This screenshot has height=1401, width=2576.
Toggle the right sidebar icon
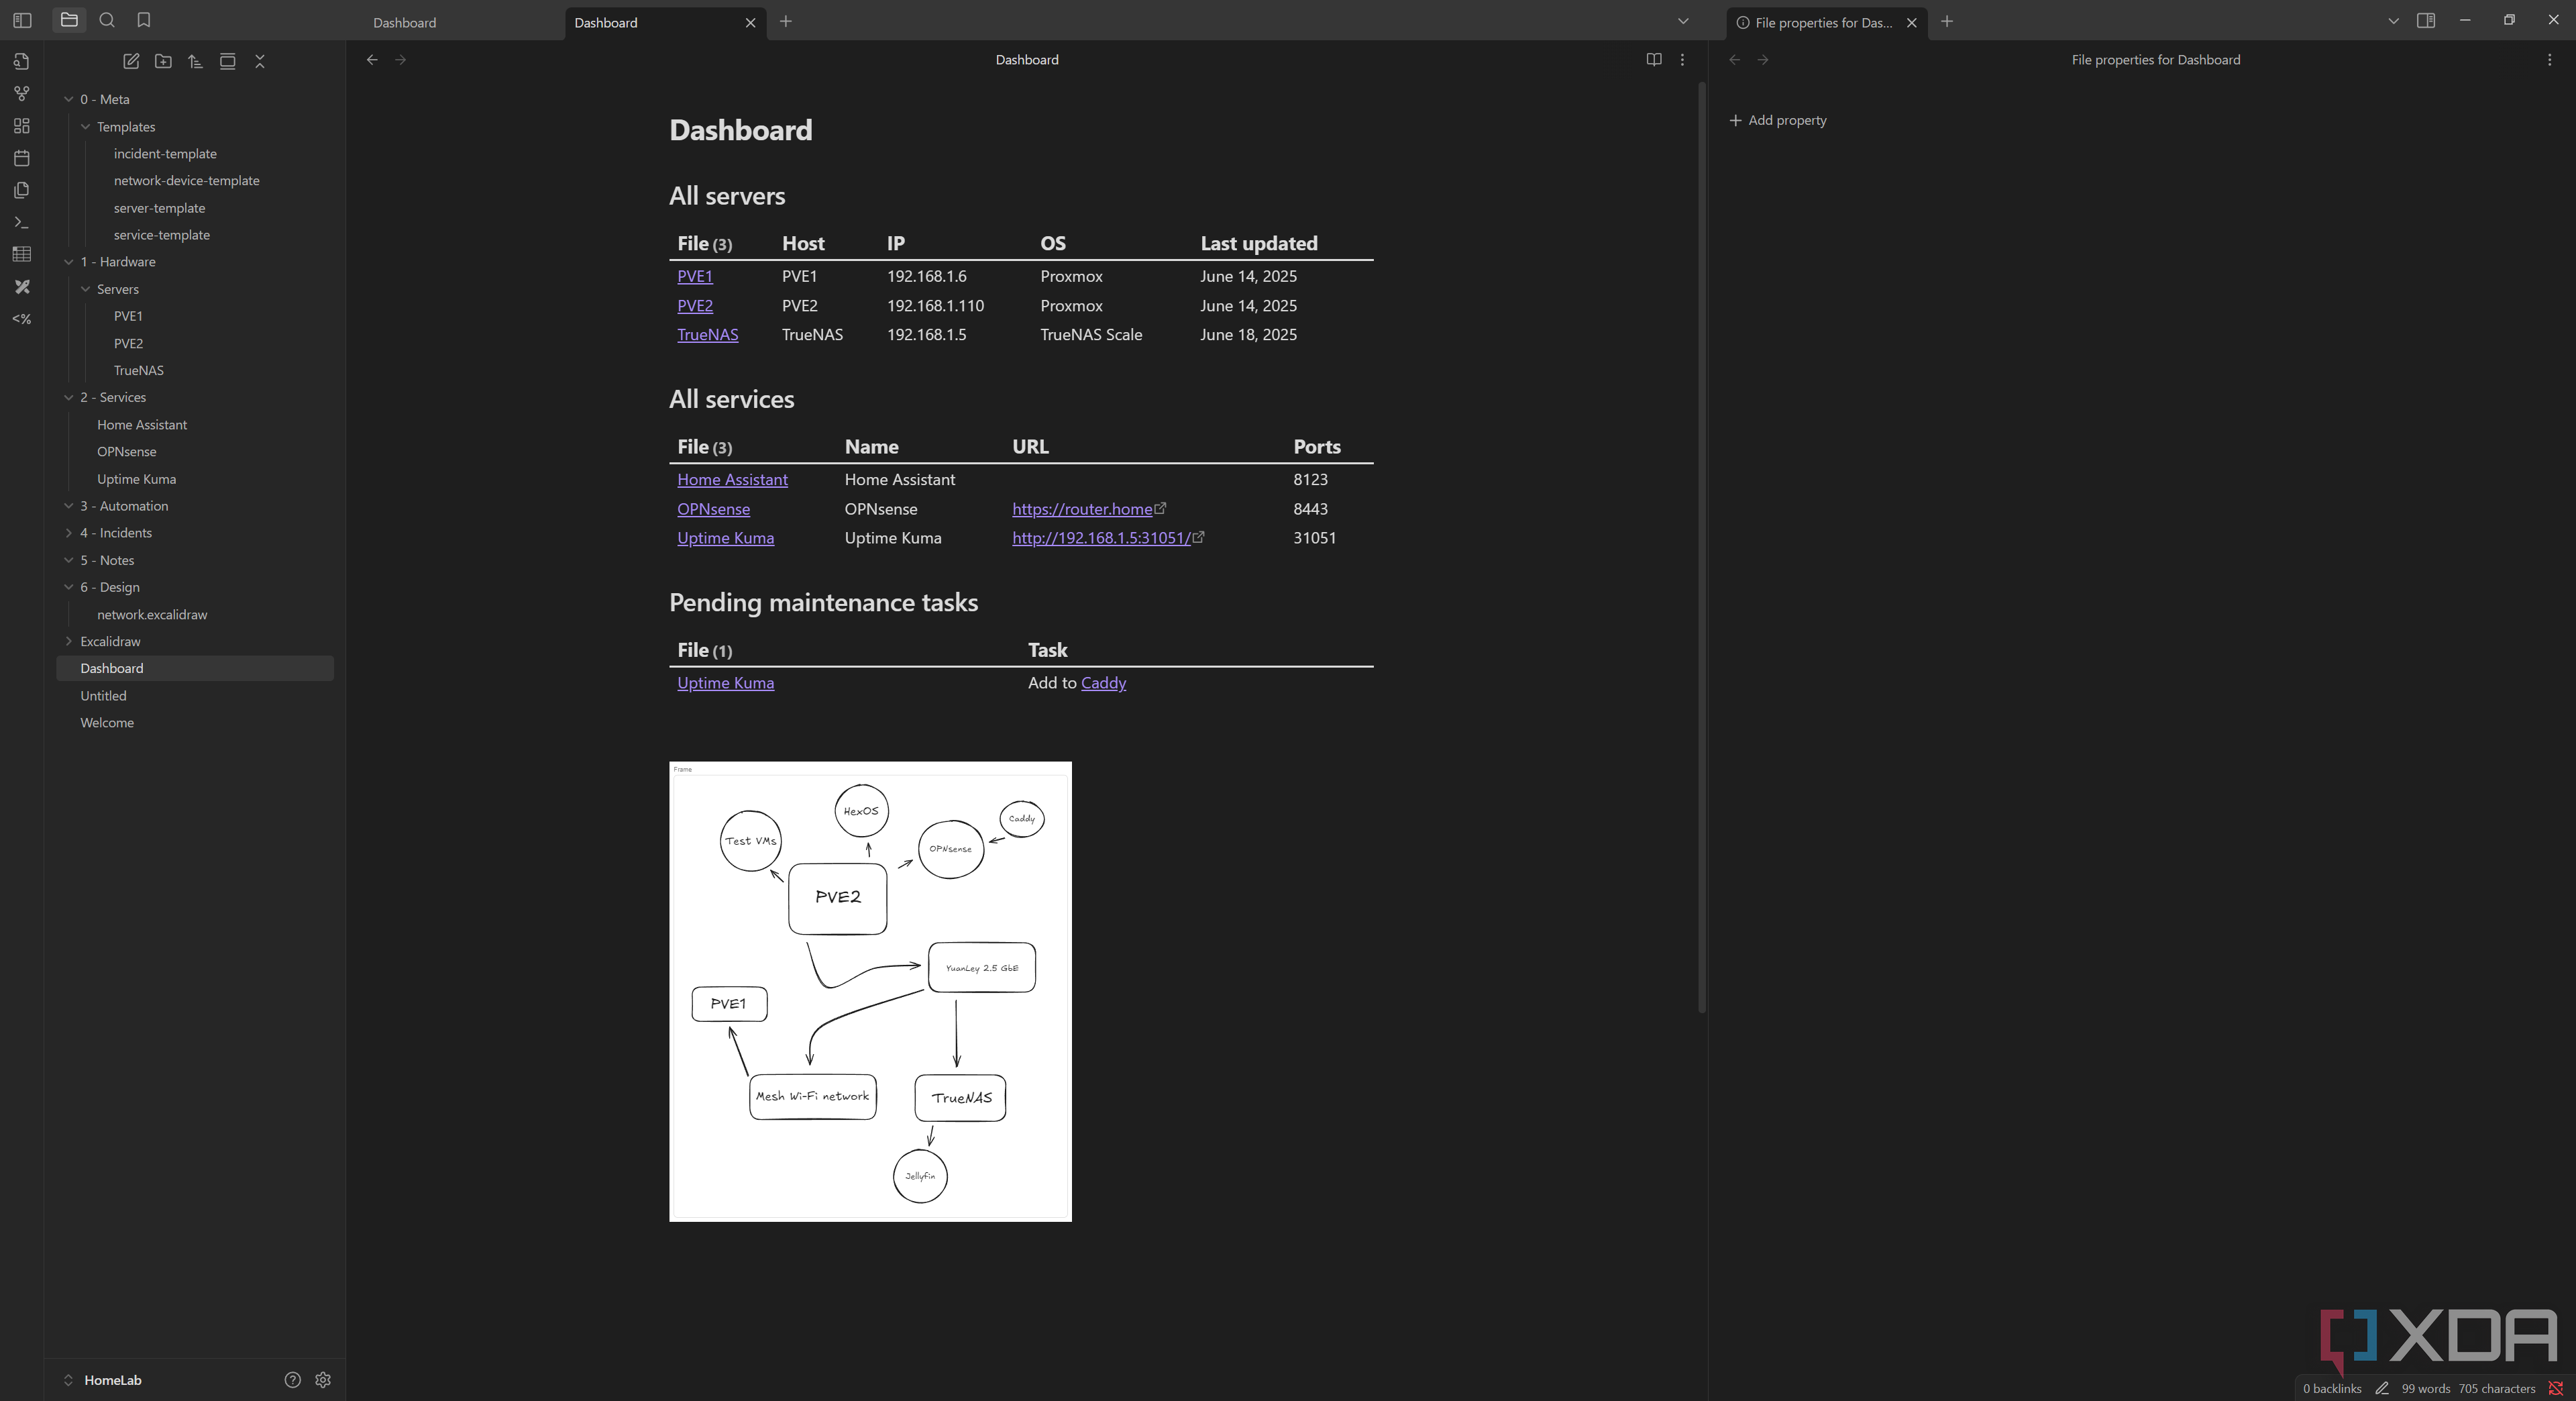[x=2426, y=21]
